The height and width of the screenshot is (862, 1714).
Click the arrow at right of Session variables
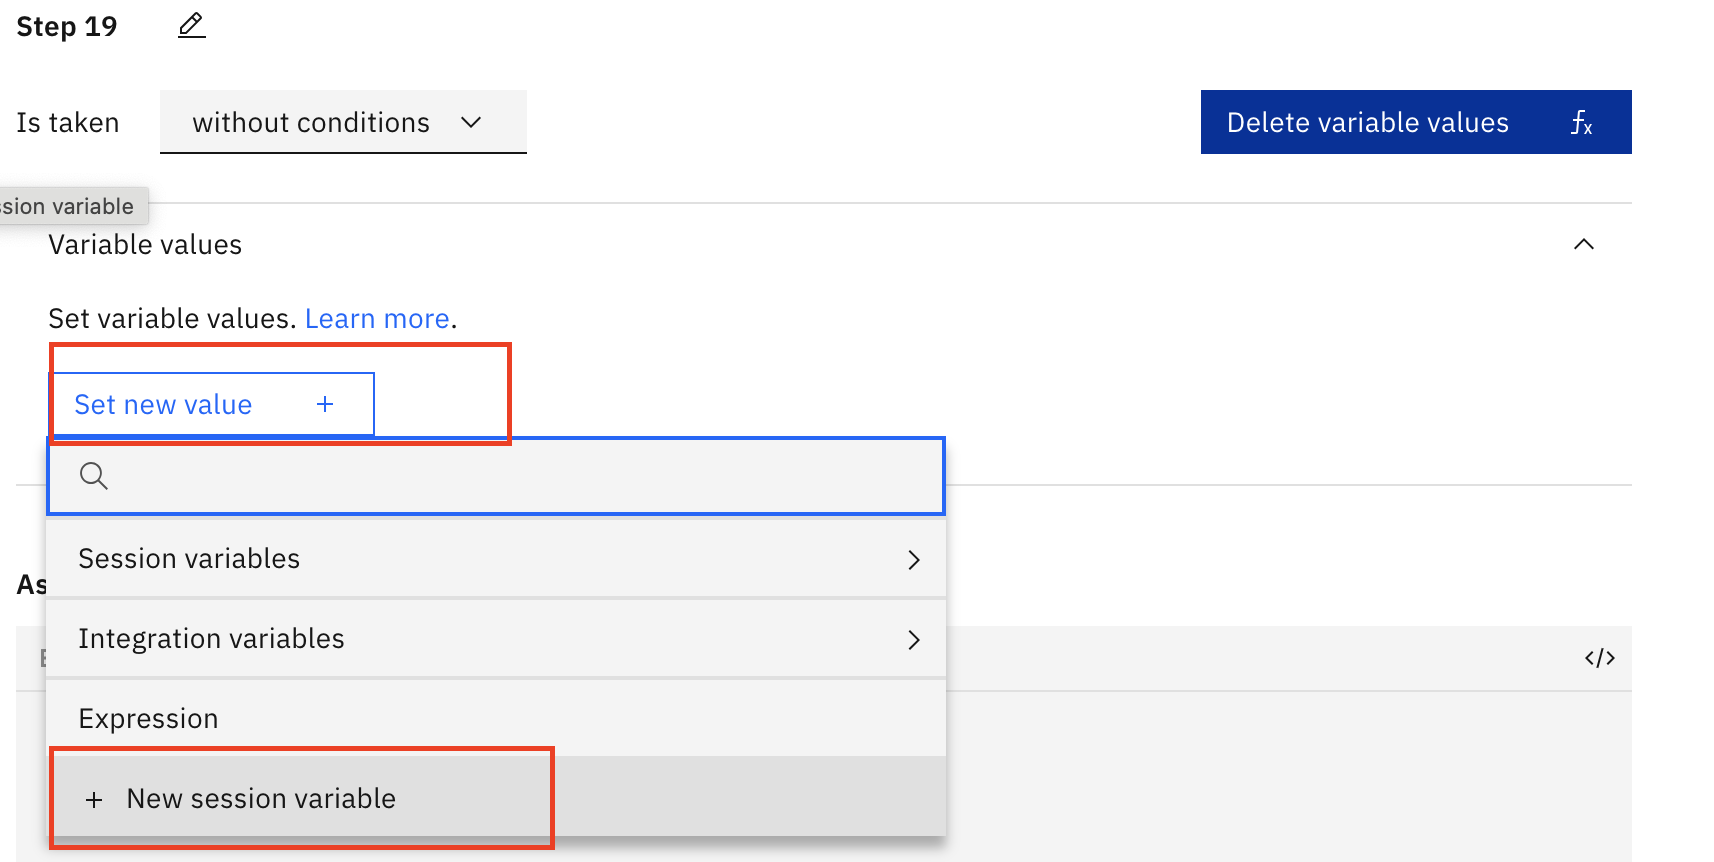pyautogui.click(x=913, y=559)
